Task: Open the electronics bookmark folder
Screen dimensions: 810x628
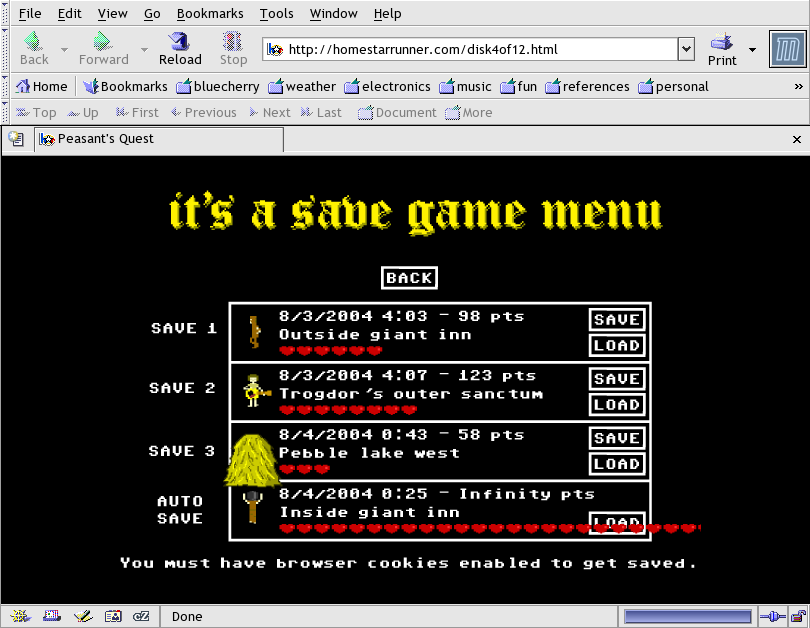Action: [387, 86]
